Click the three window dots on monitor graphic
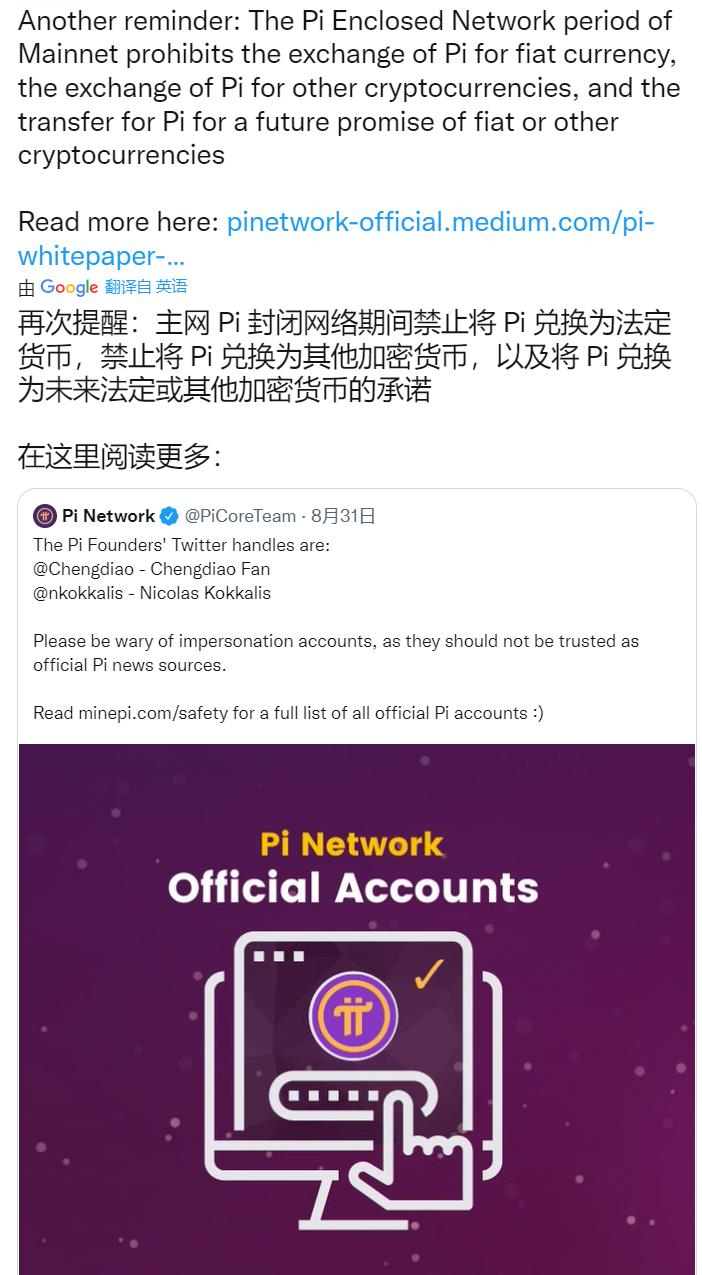The height and width of the screenshot is (1275, 702). (x=278, y=956)
